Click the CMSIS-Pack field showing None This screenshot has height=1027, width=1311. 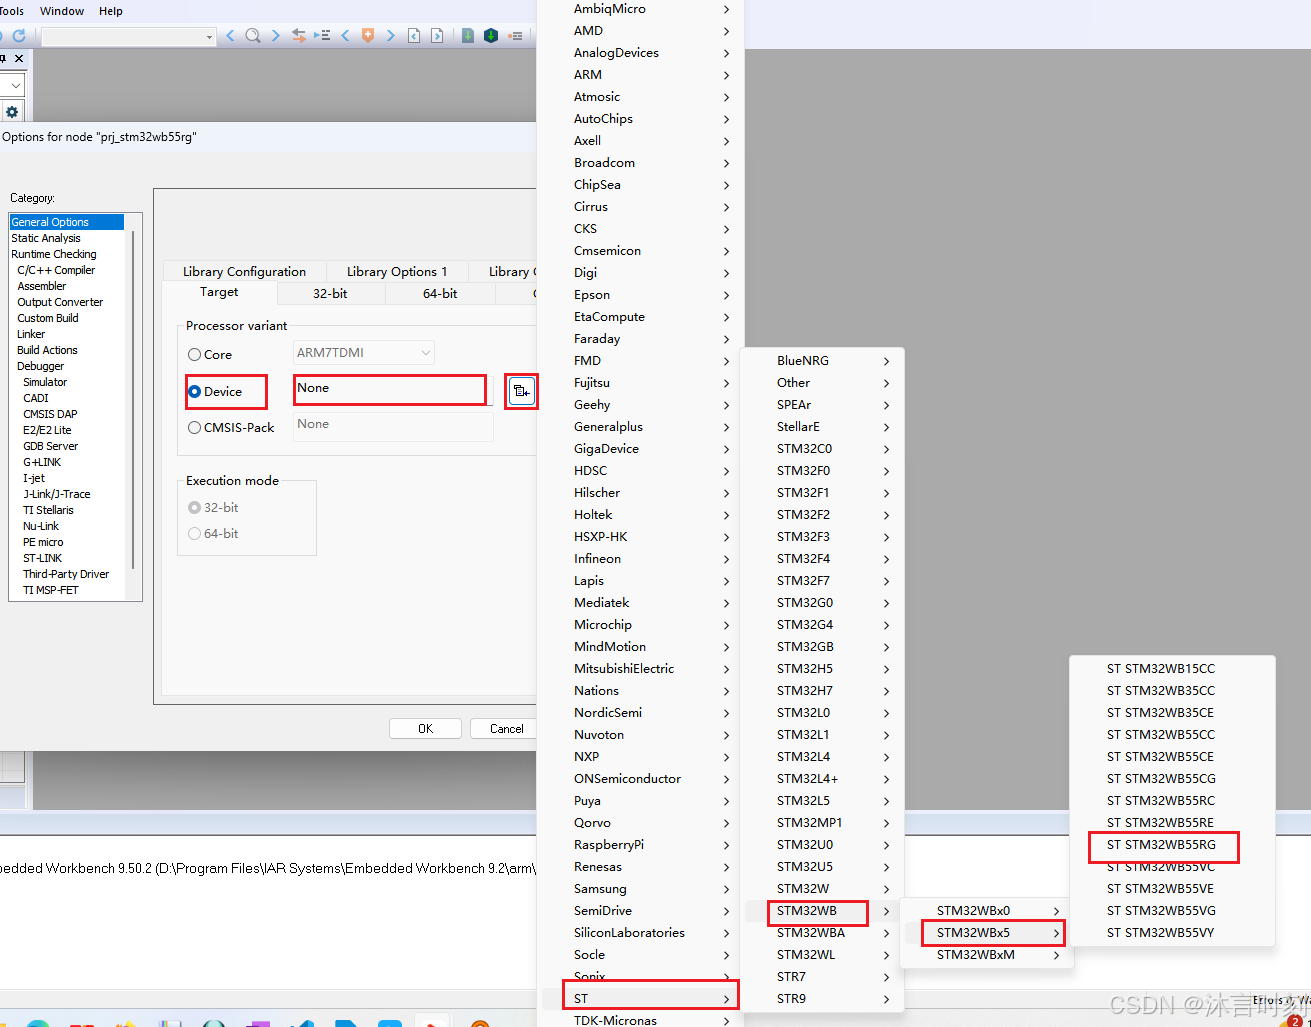393,425
